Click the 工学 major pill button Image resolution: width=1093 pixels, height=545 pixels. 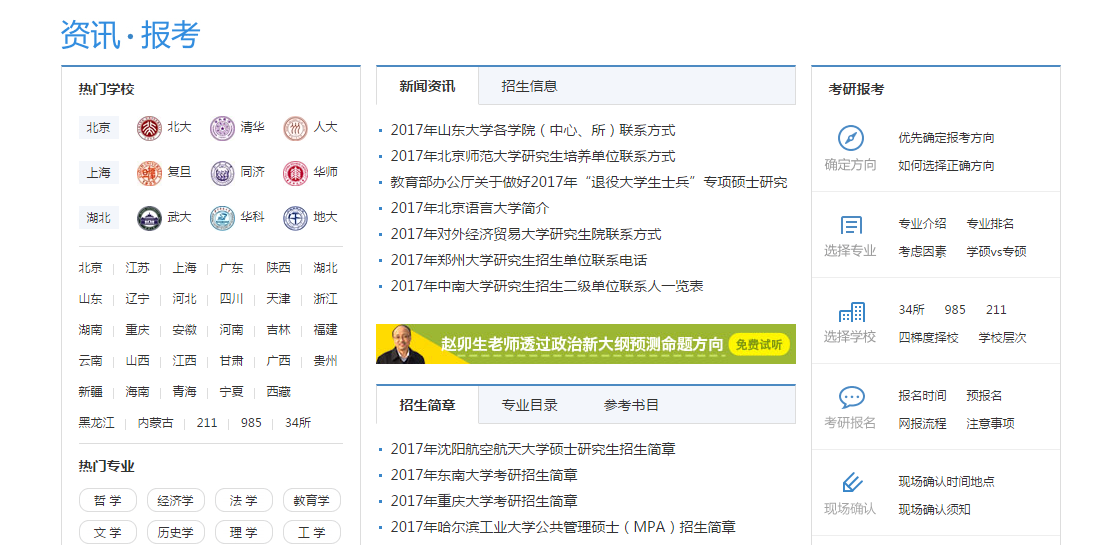point(312,532)
